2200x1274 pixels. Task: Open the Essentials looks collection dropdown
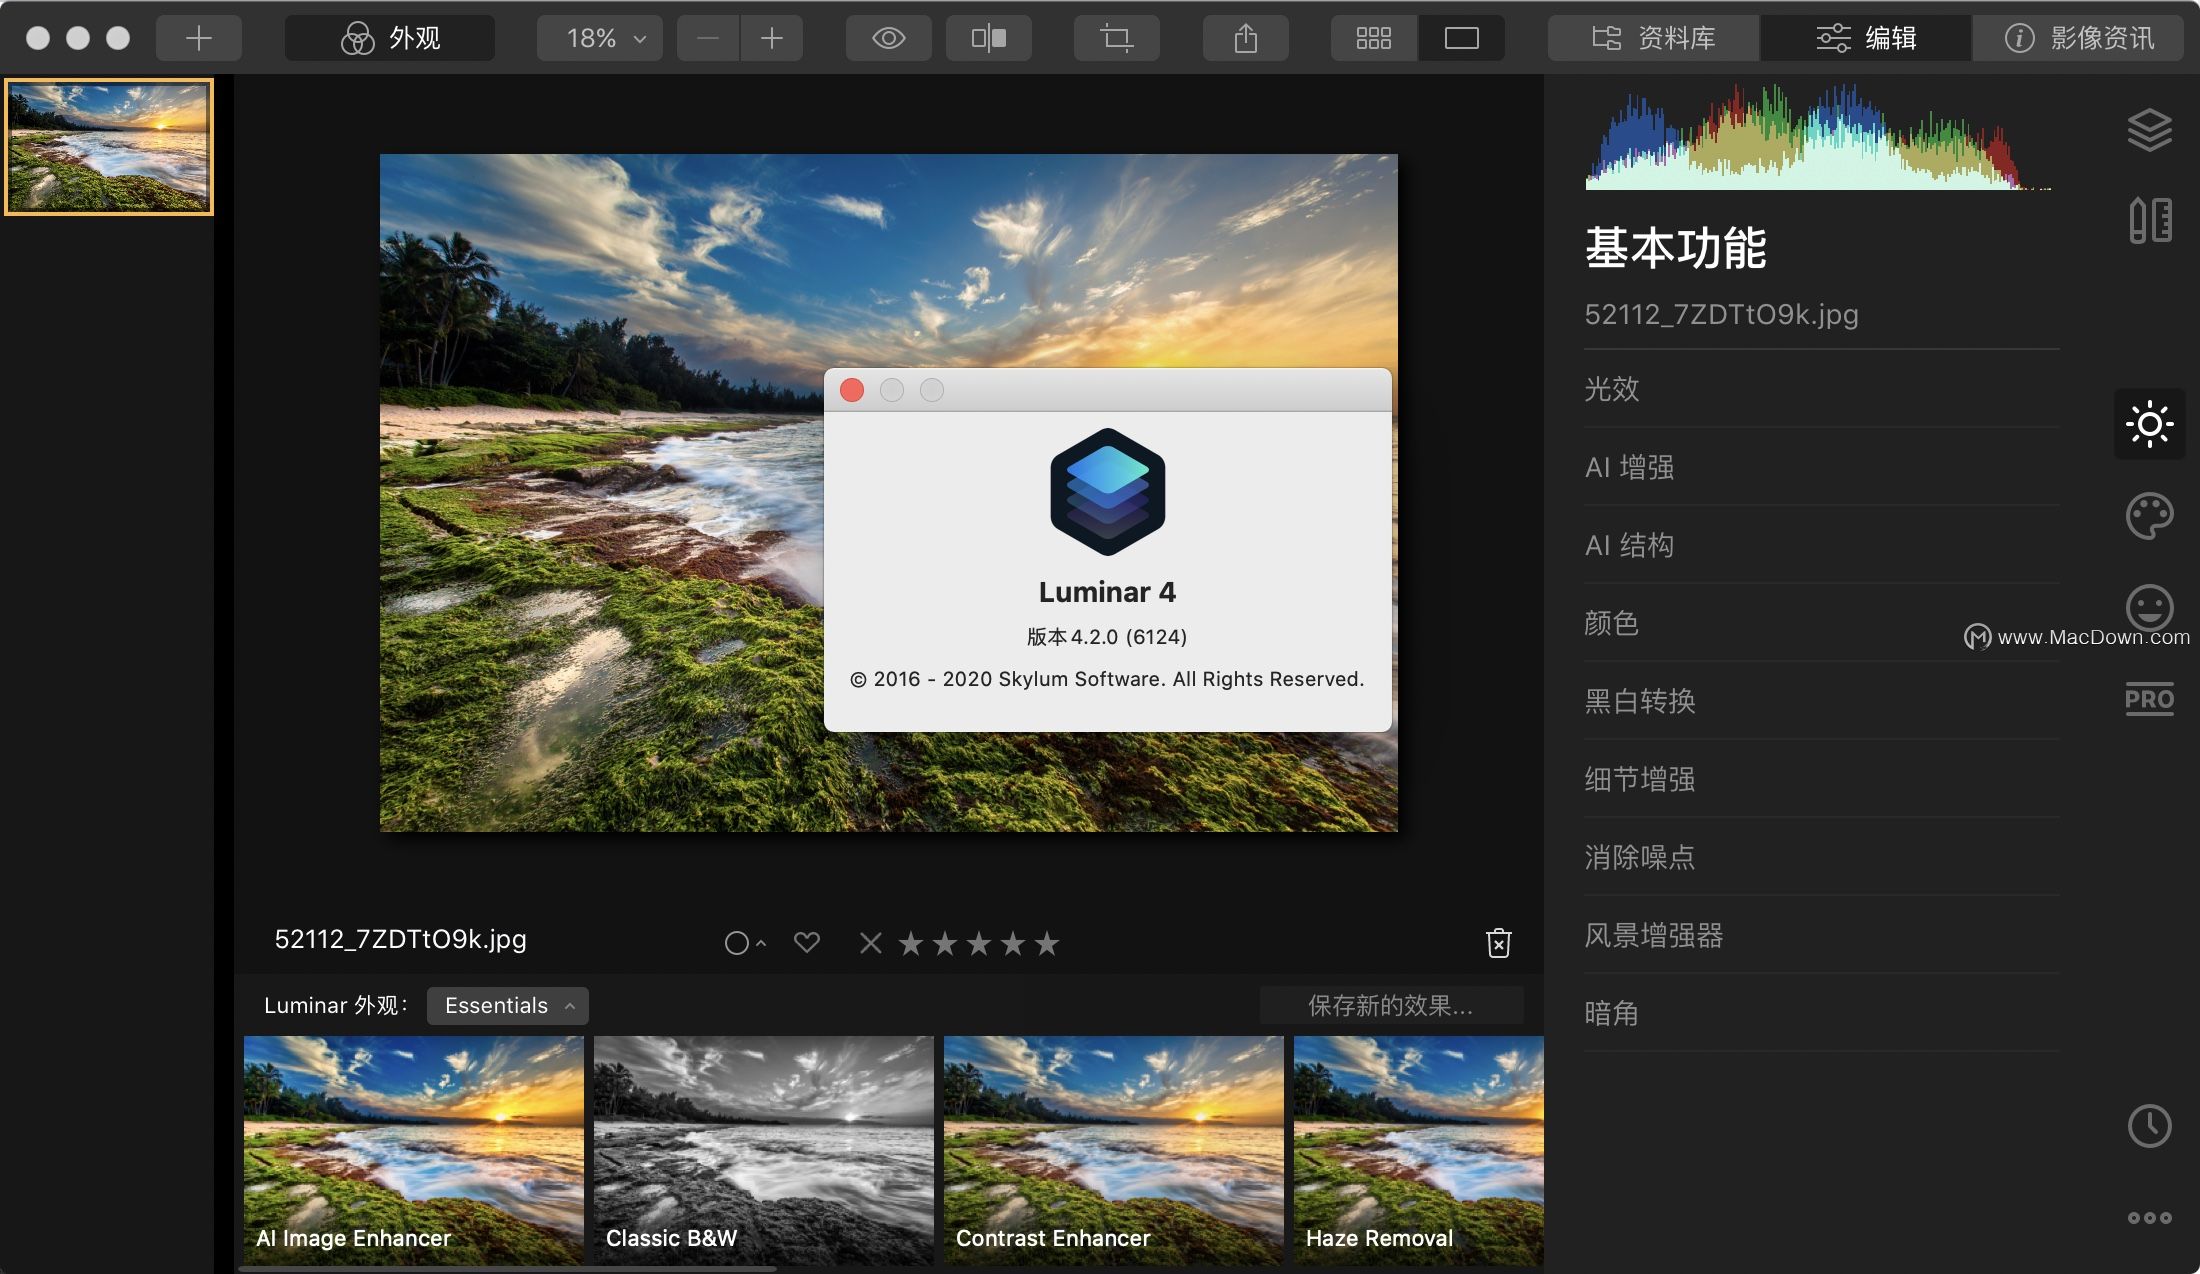pos(507,1005)
